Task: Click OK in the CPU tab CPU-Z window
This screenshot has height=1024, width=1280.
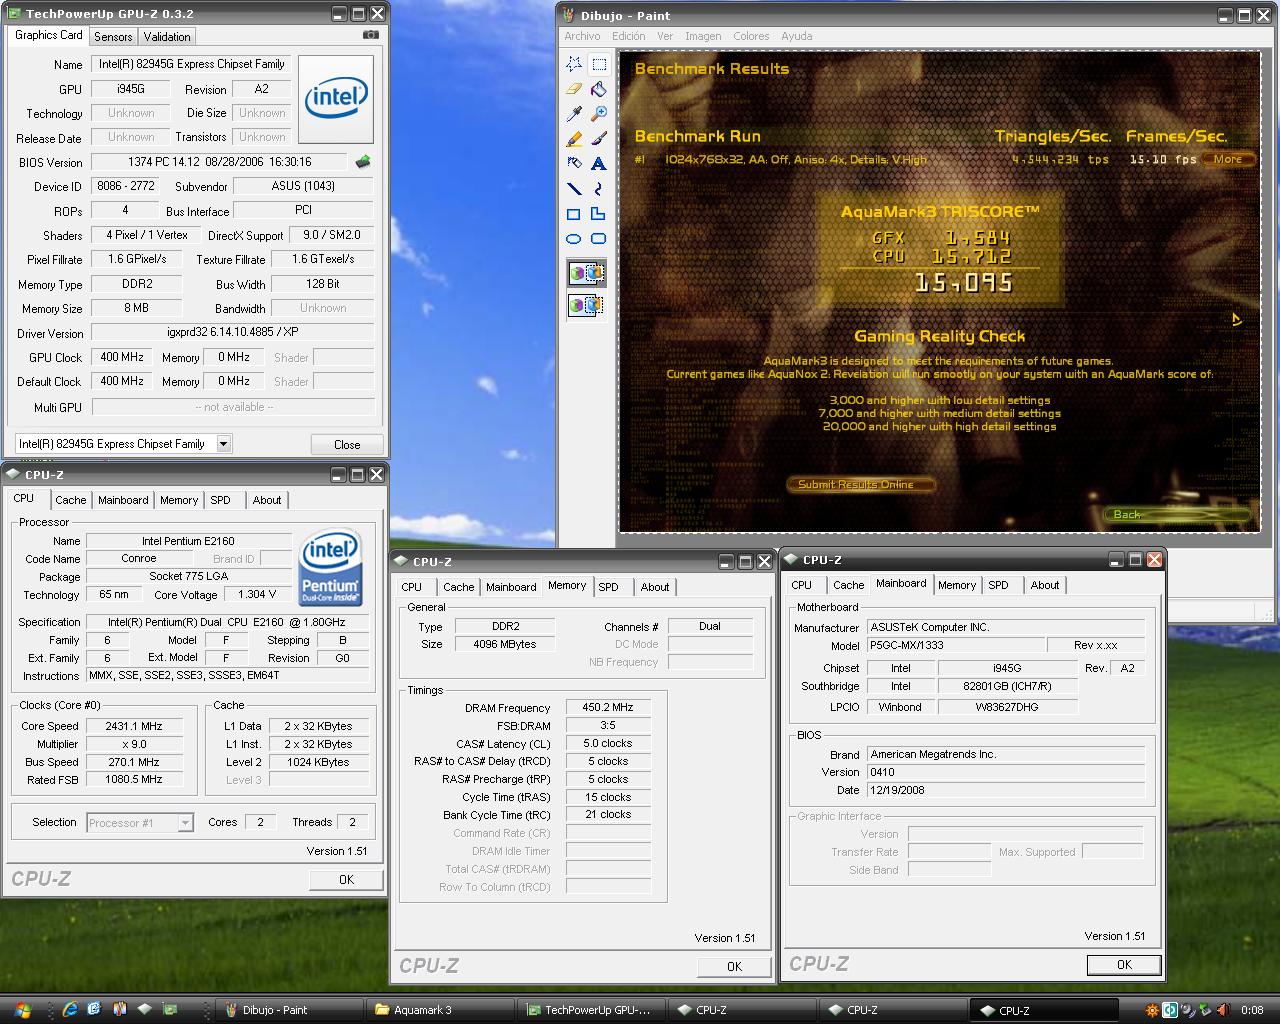Action: (346, 880)
